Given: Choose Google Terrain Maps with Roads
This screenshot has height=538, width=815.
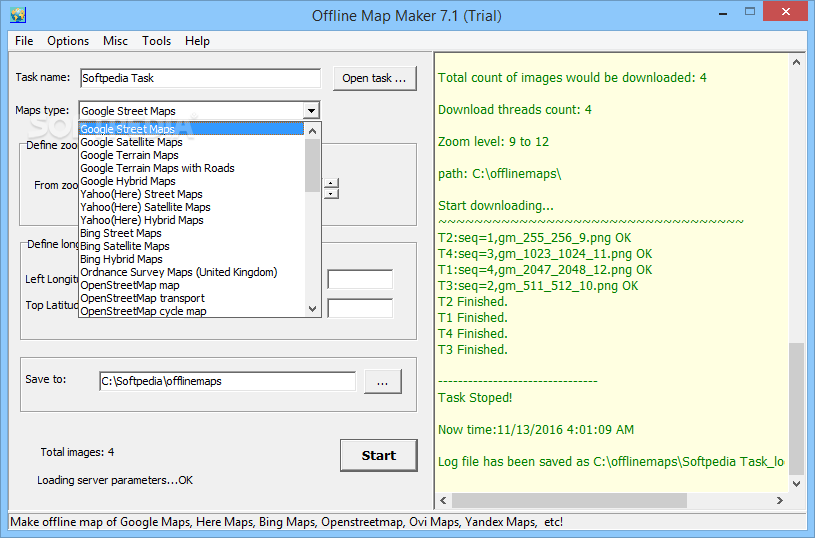Looking at the screenshot, I should pyautogui.click(x=191, y=168).
